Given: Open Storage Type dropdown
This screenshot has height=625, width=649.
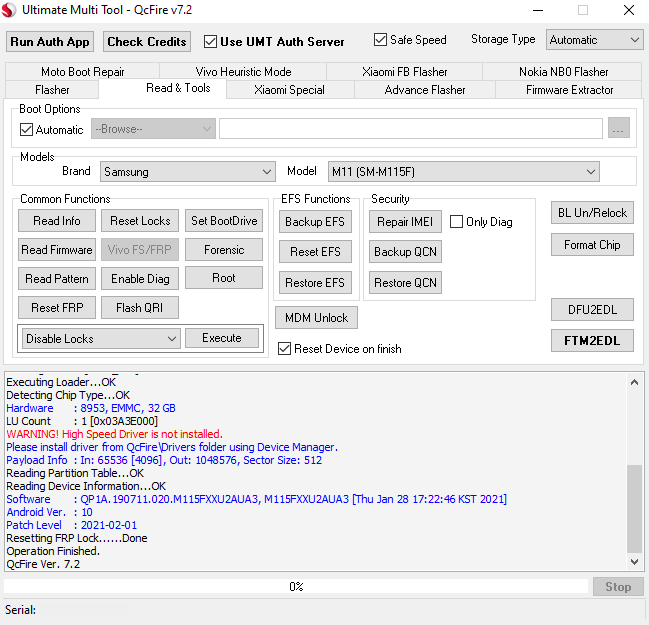Looking at the screenshot, I should (x=594, y=40).
